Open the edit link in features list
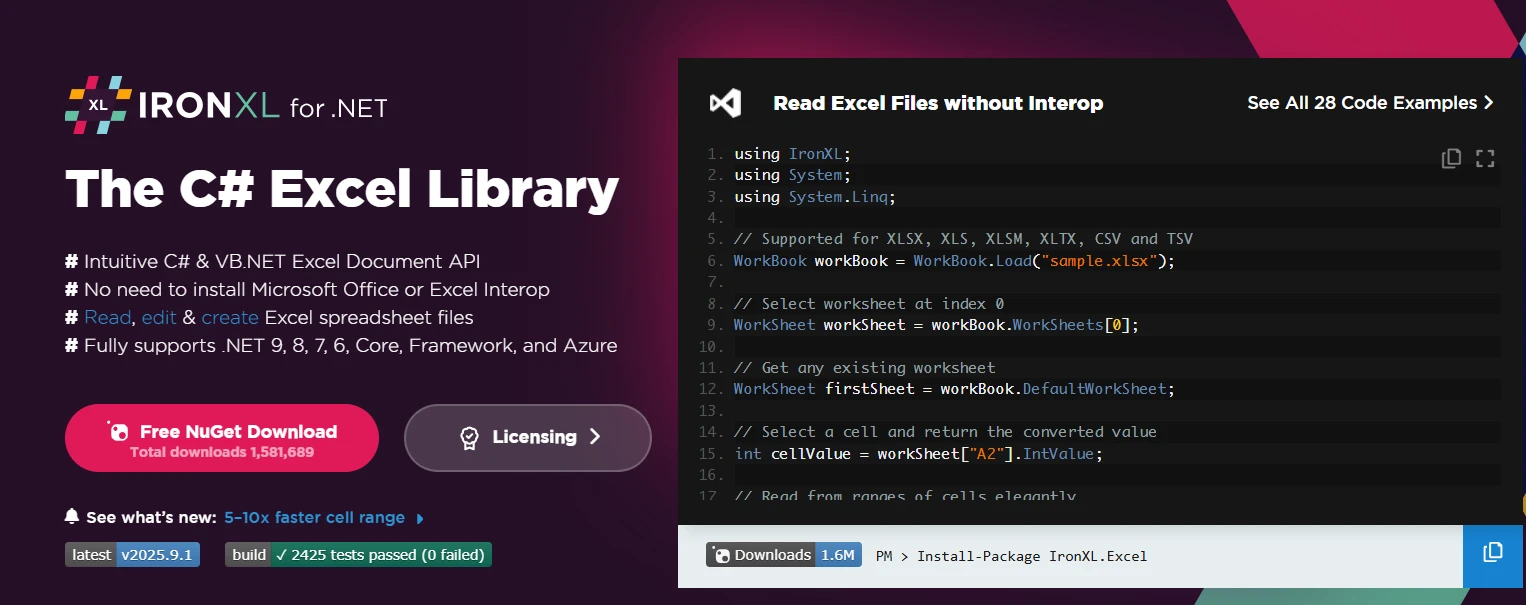The height and width of the screenshot is (605, 1526). click(x=159, y=318)
